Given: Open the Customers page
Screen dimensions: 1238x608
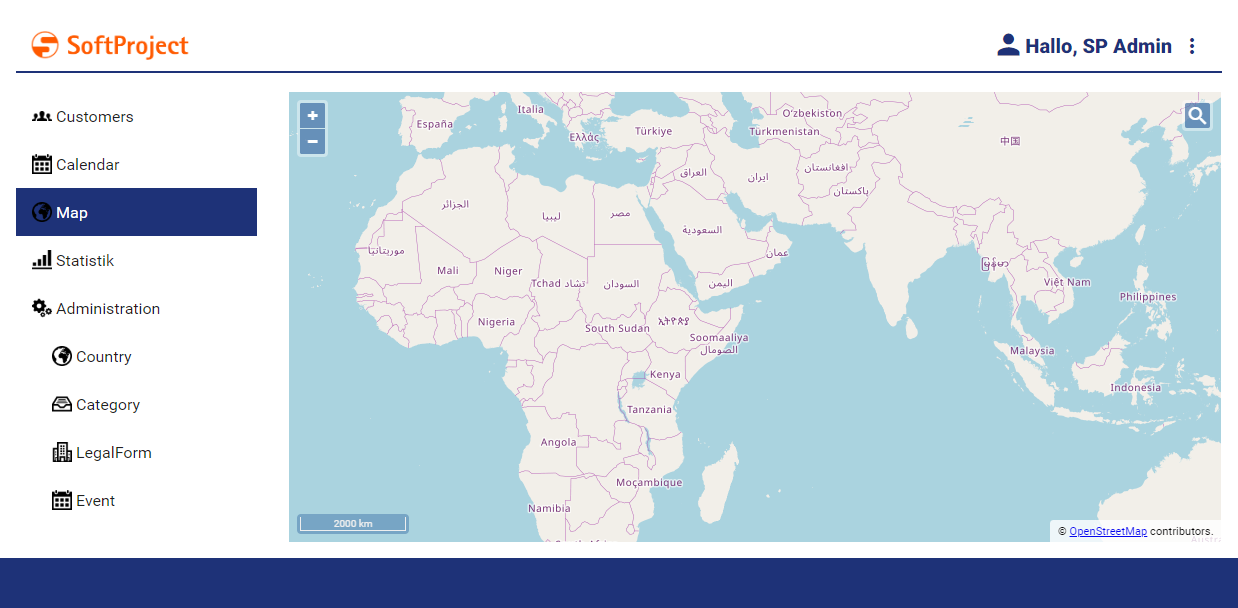Looking at the screenshot, I should (94, 117).
